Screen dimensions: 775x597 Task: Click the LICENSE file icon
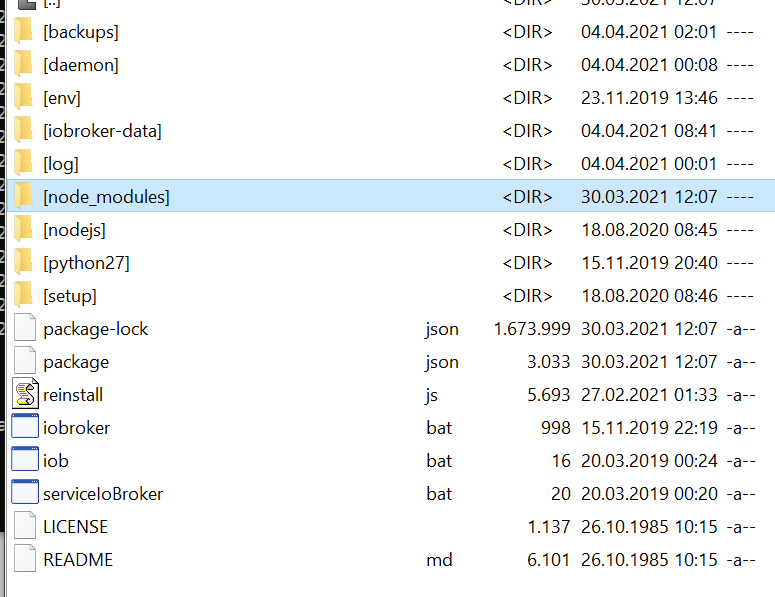coord(25,526)
